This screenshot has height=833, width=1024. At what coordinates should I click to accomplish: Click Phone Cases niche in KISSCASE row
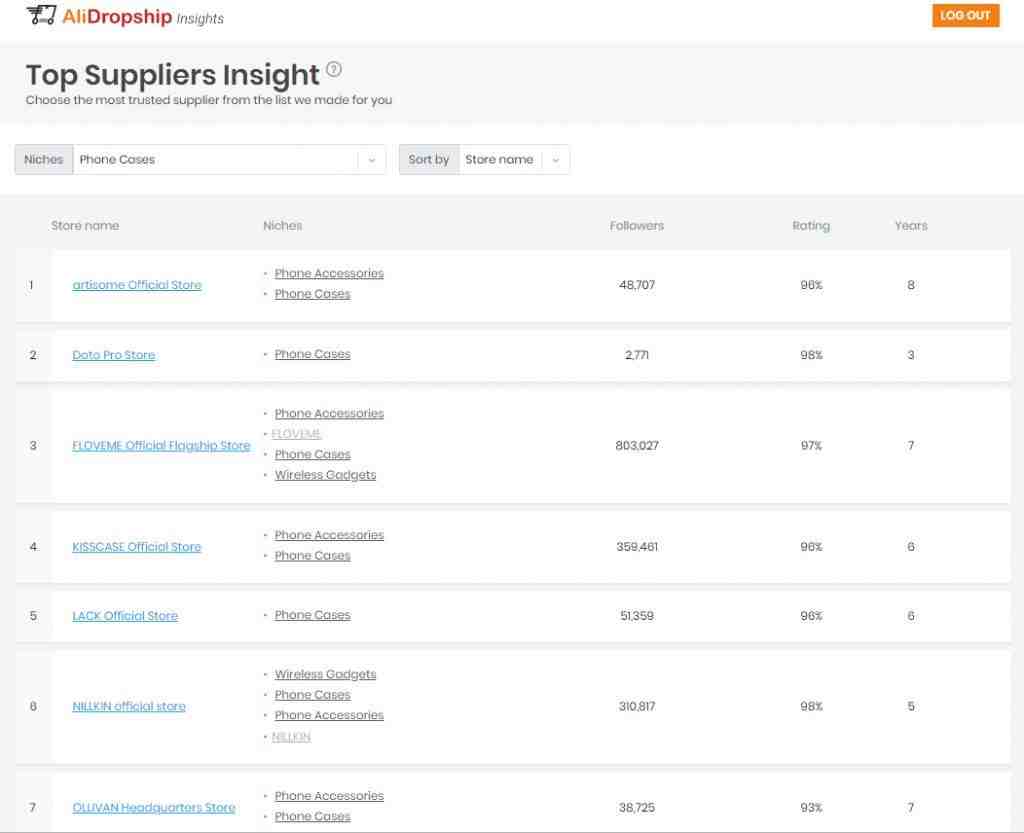coord(313,556)
